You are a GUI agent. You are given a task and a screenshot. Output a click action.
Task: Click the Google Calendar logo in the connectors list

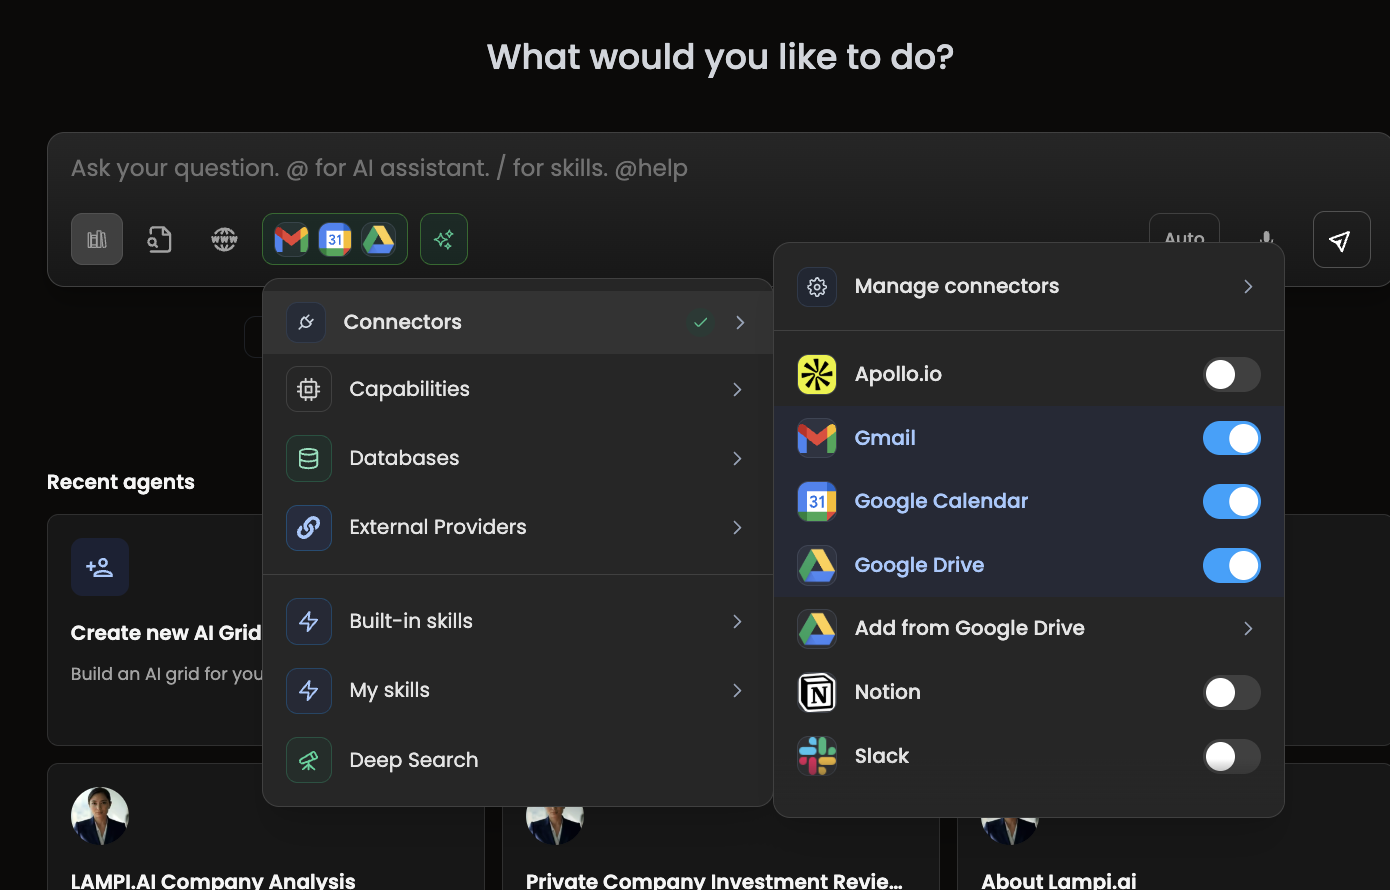pyautogui.click(x=817, y=502)
